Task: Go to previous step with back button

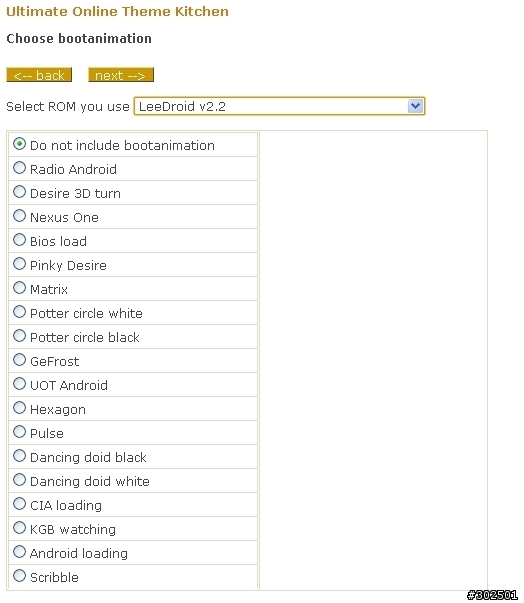Action: click(39, 75)
